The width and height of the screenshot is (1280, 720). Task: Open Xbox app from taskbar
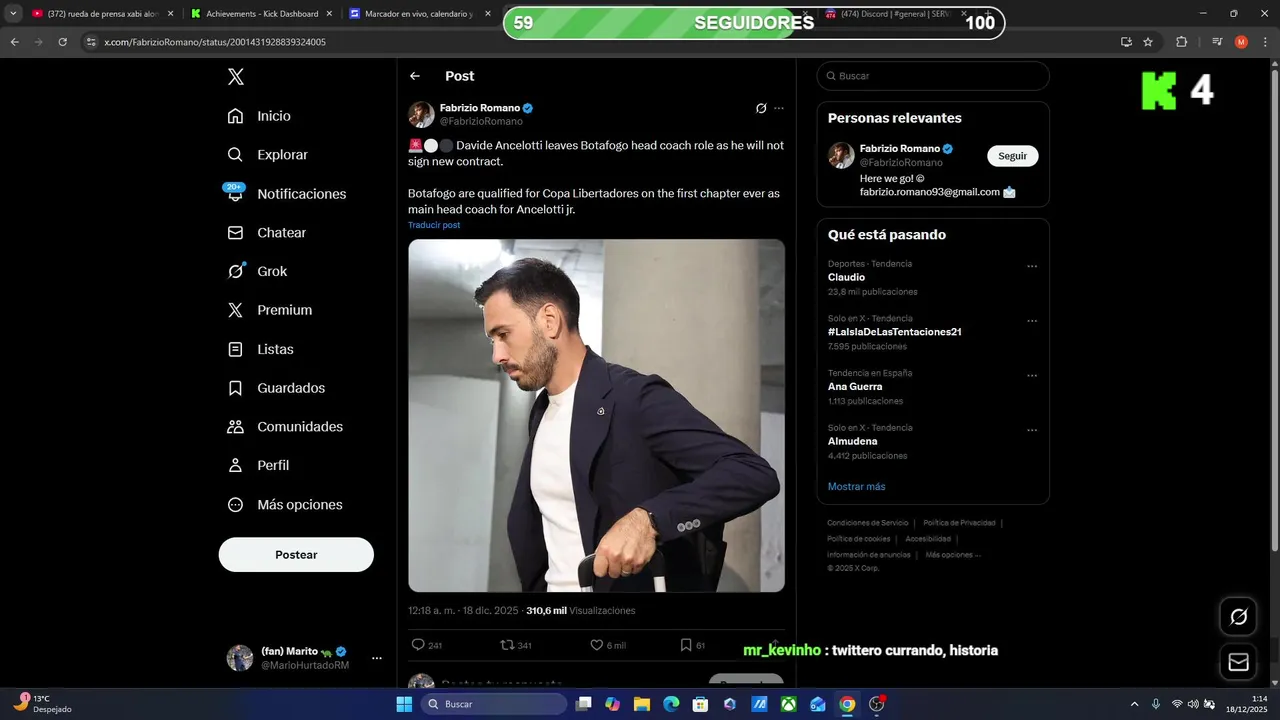(789, 704)
